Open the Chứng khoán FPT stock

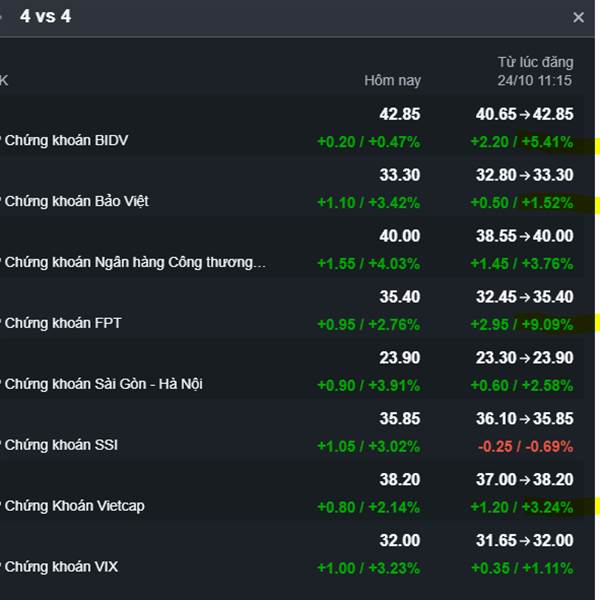point(63,323)
